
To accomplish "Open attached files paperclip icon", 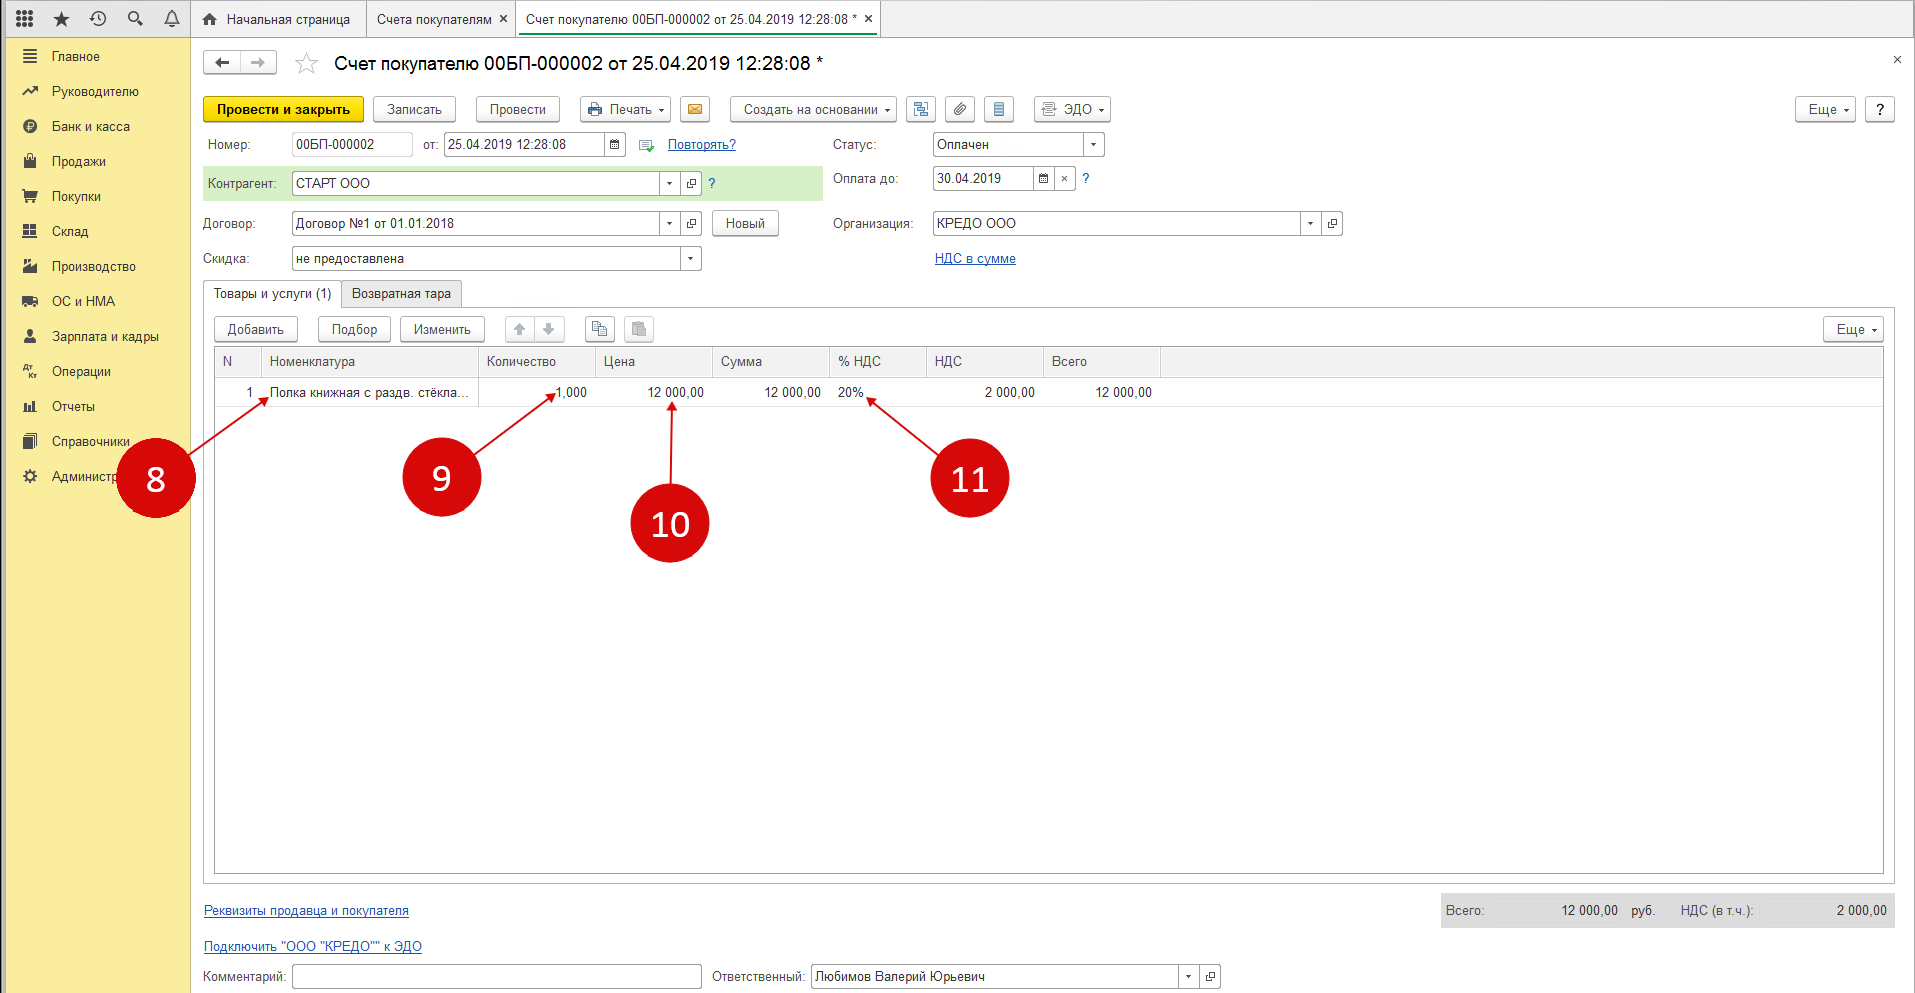I will tap(960, 109).
